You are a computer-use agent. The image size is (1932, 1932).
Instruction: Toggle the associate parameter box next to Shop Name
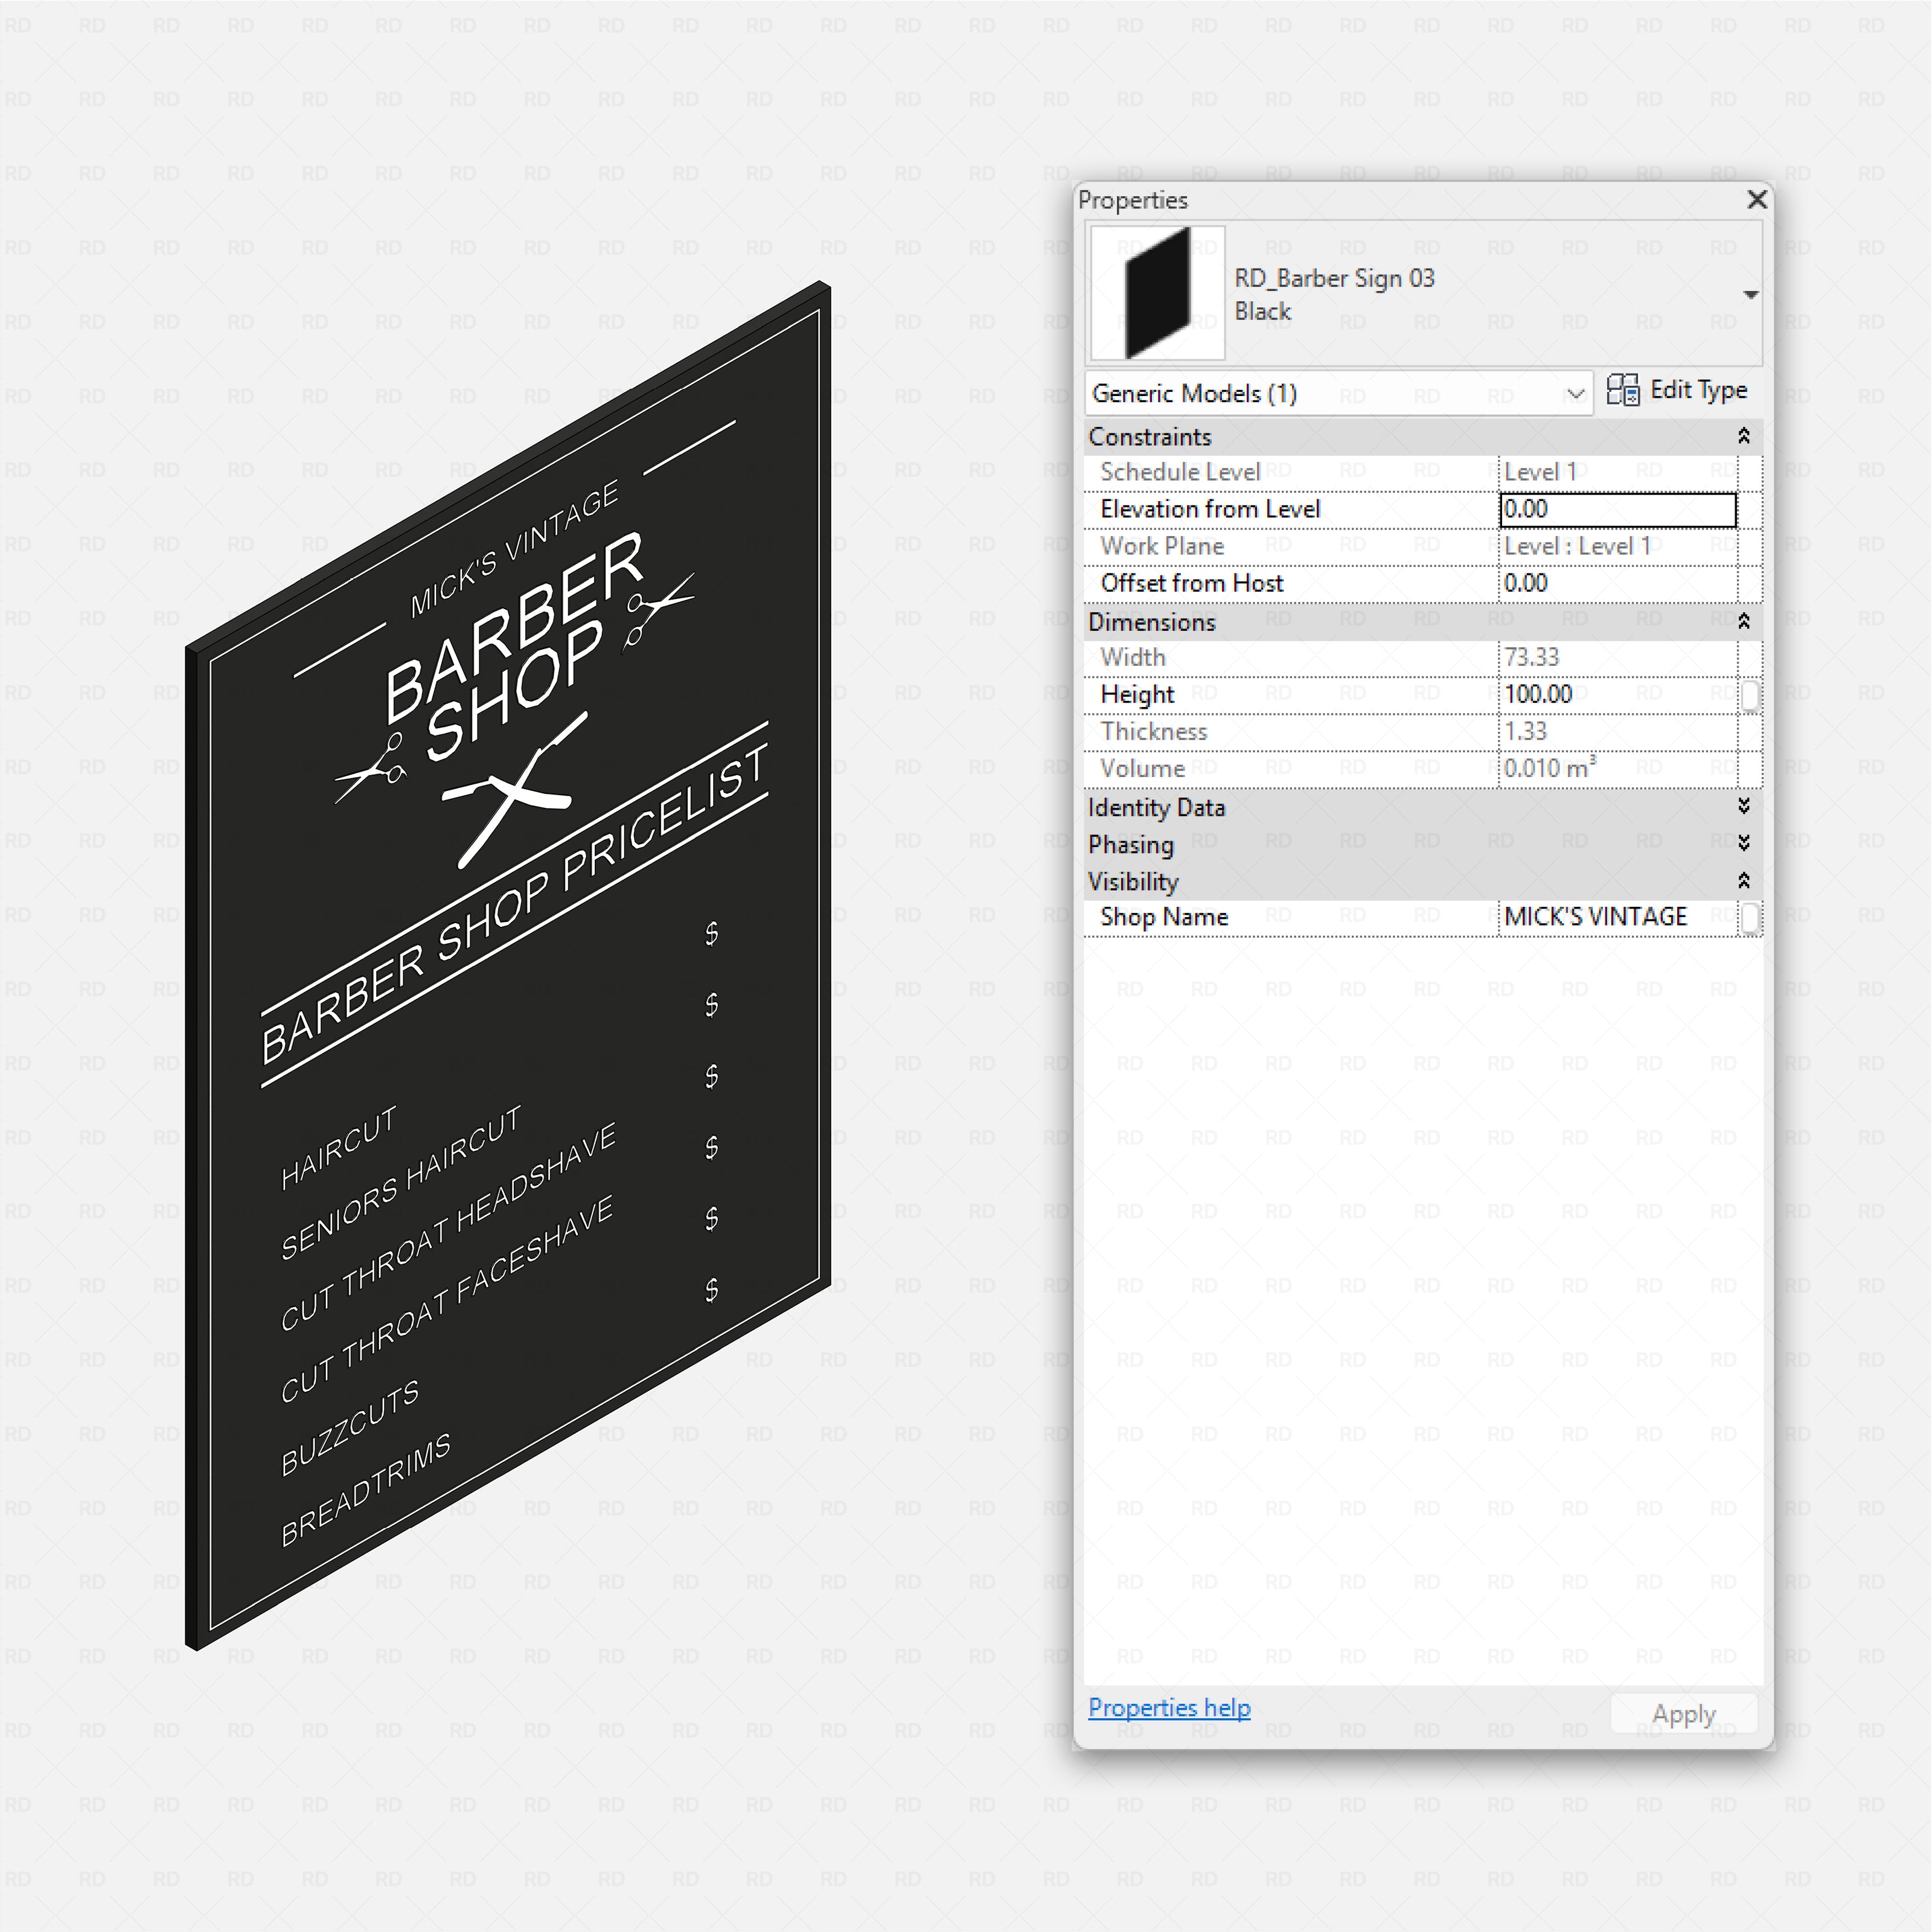pyautogui.click(x=1749, y=917)
